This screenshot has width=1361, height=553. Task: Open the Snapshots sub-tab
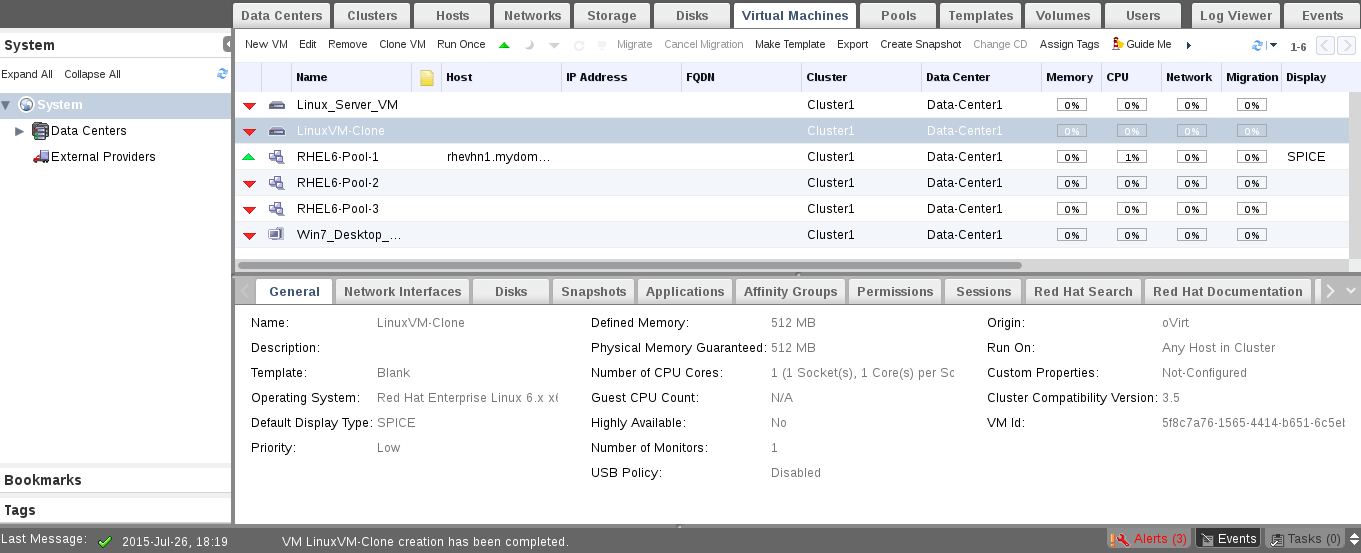[593, 291]
